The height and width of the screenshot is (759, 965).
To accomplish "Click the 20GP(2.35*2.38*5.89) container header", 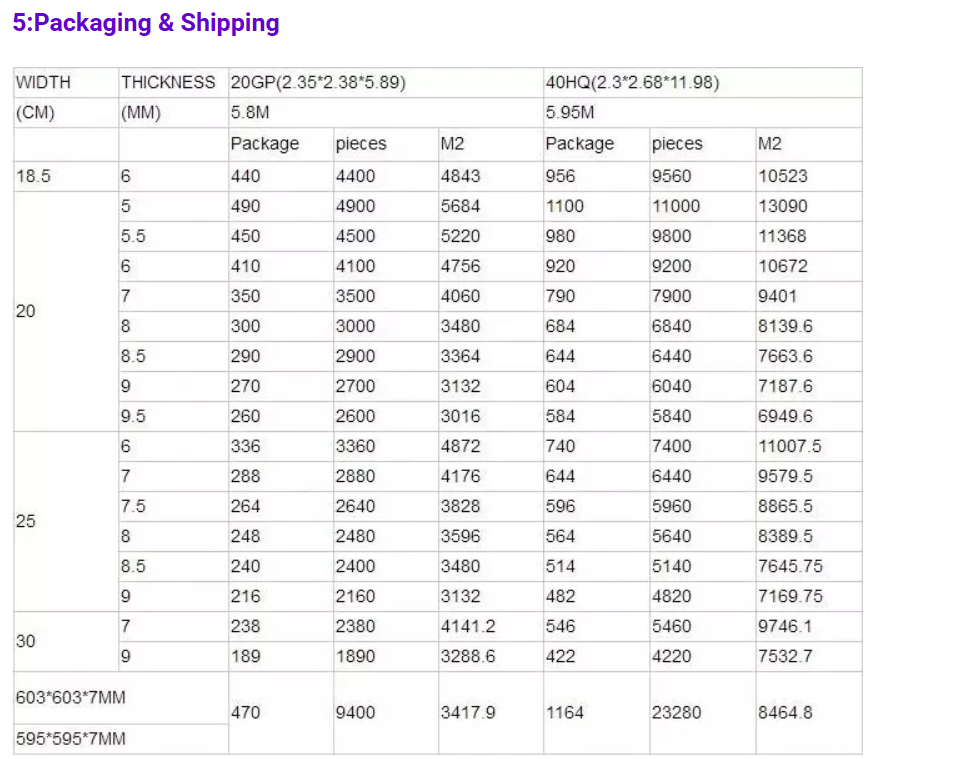I will tap(385, 82).
